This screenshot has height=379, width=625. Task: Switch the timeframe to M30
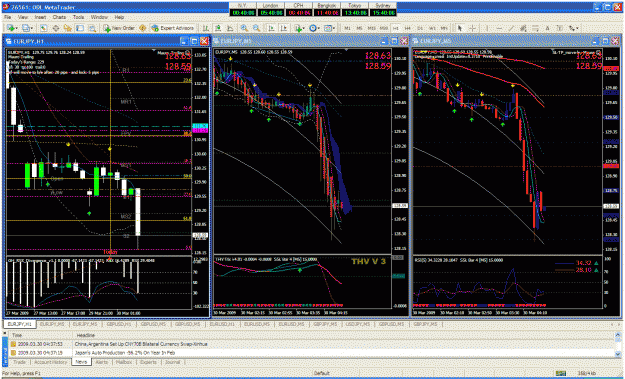(383, 28)
